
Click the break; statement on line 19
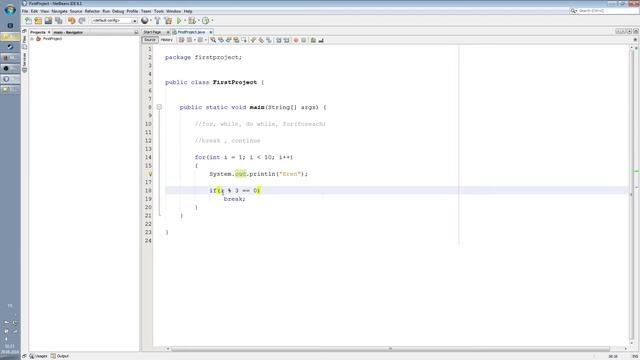[x=235, y=199]
